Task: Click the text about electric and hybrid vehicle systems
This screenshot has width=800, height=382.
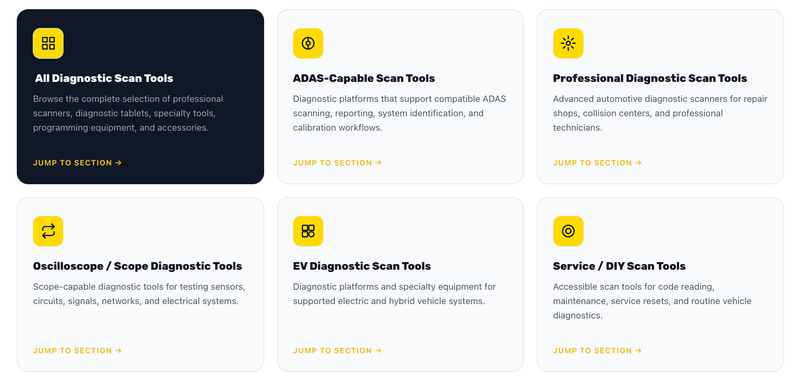Action: tap(394, 294)
